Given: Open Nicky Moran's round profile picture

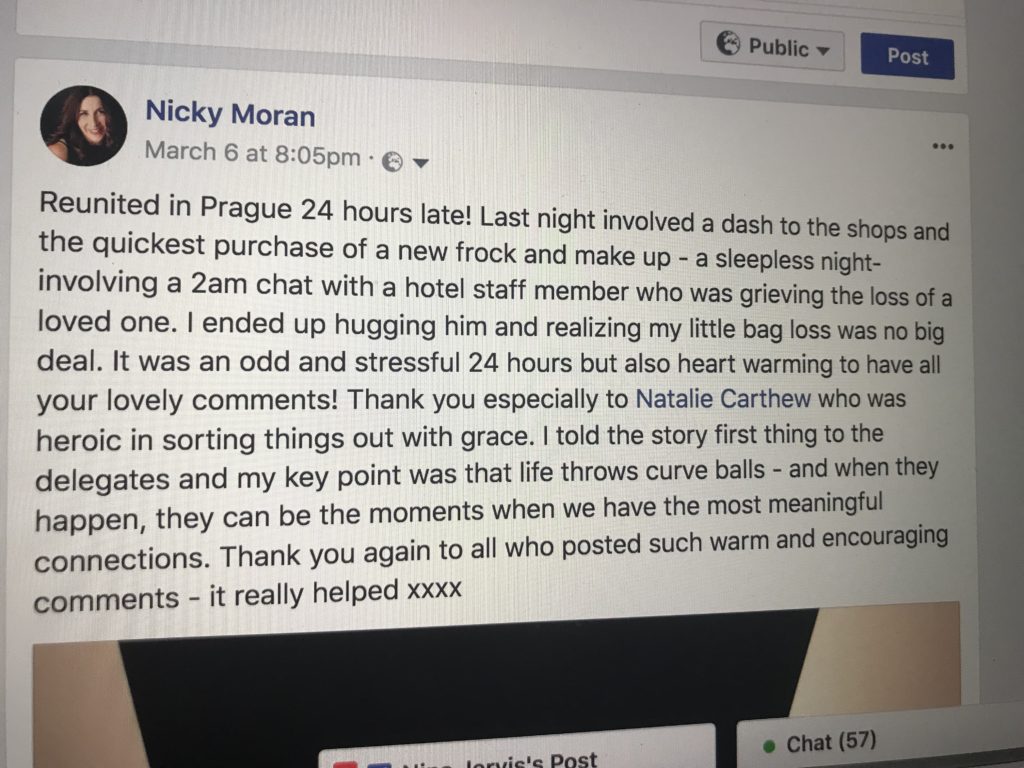Looking at the screenshot, I should pyautogui.click(x=84, y=125).
